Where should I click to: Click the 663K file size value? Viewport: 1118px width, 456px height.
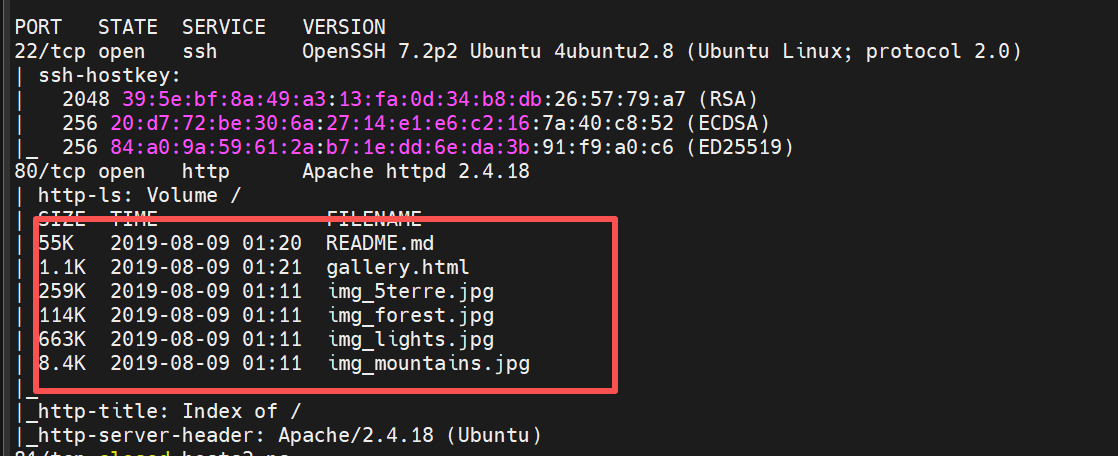pos(62,339)
